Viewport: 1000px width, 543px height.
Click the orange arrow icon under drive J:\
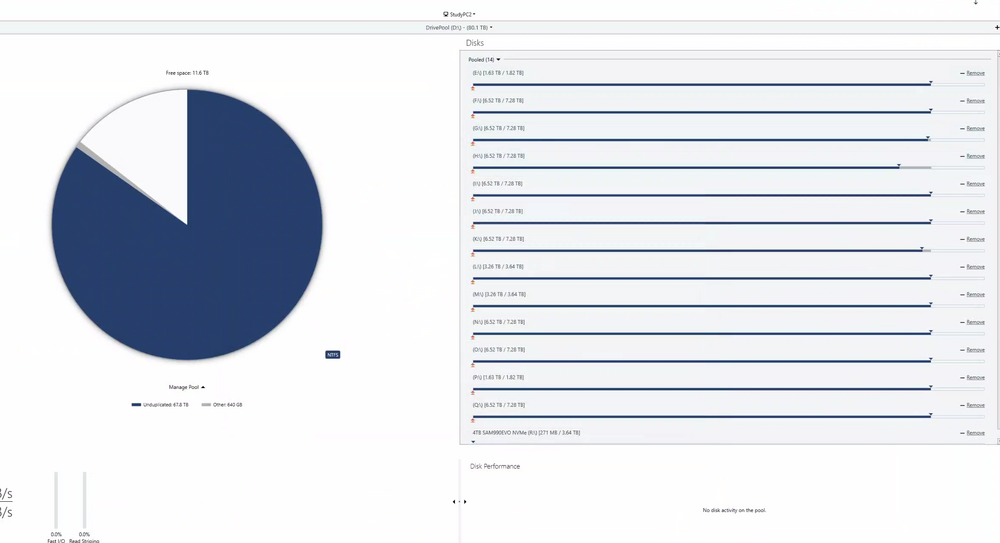point(473,227)
